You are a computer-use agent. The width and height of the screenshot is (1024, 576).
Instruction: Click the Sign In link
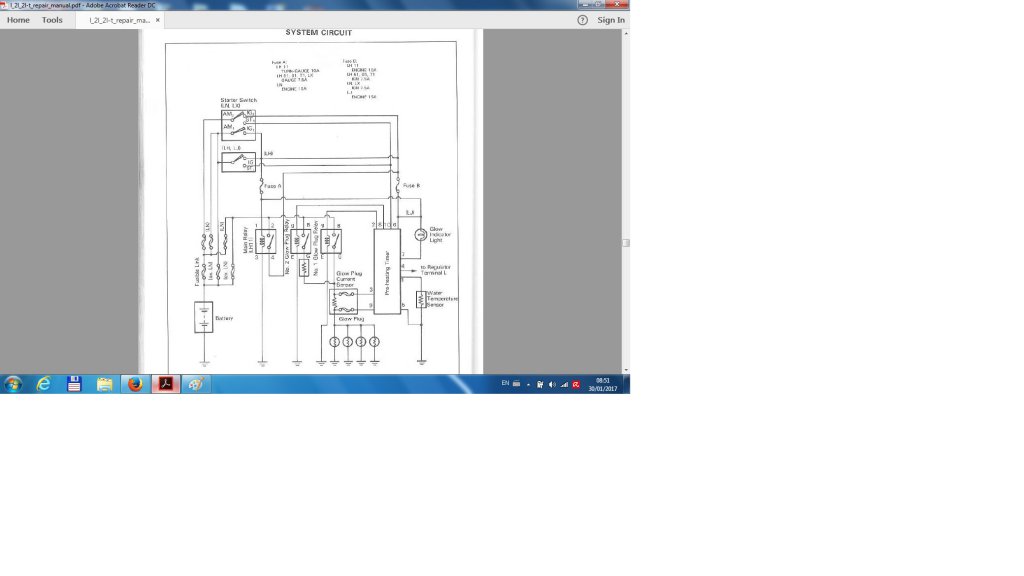coord(611,20)
